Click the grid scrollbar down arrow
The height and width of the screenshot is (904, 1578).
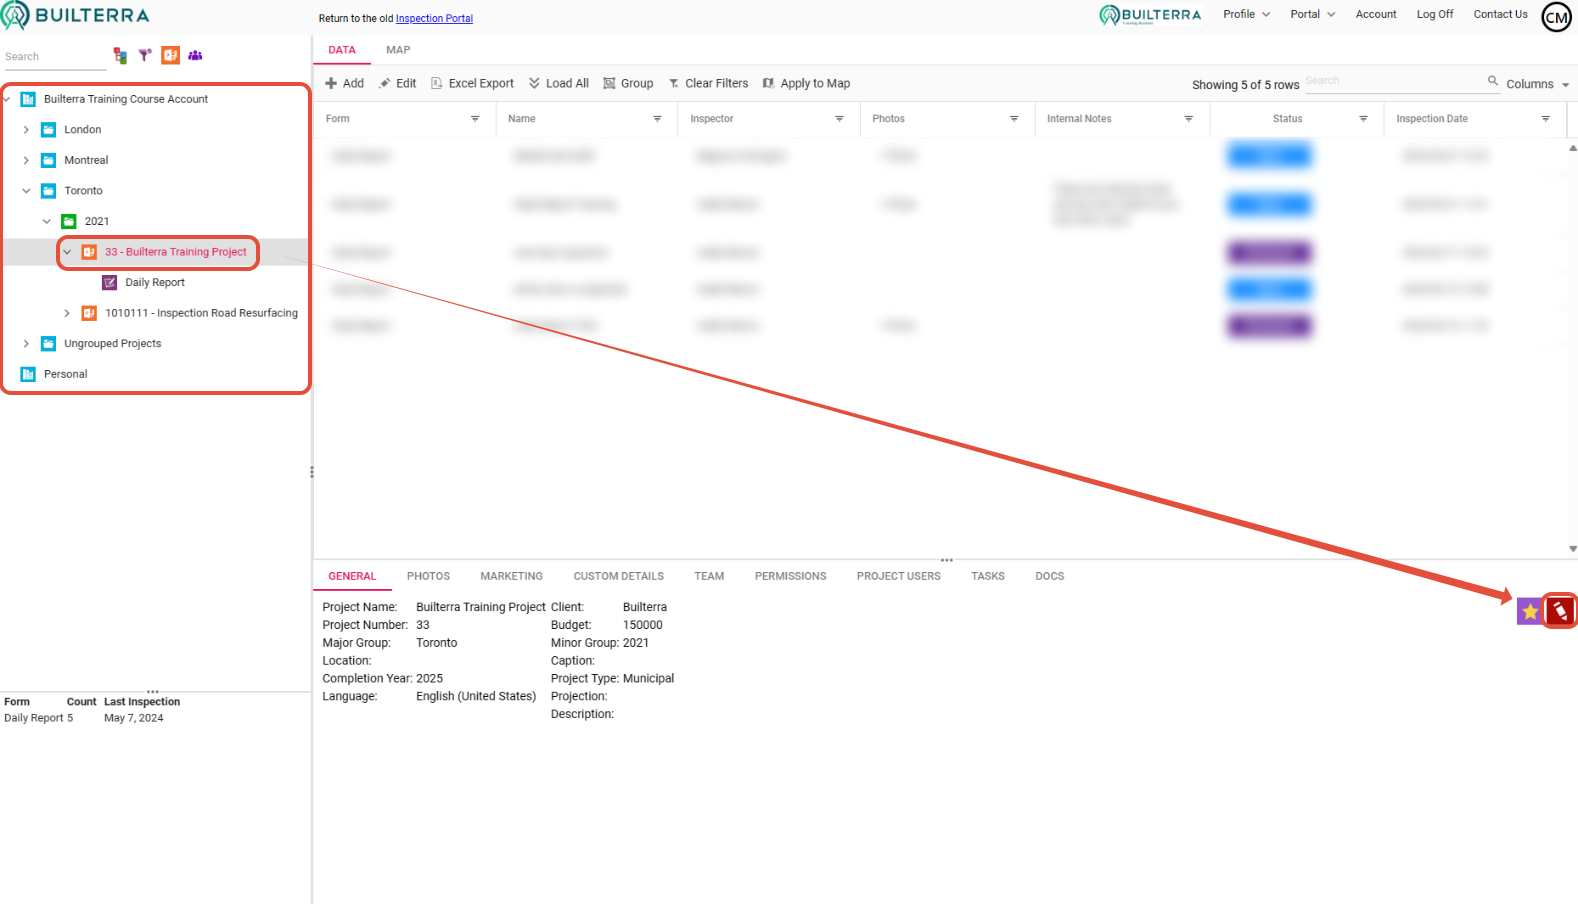[1572, 548]
